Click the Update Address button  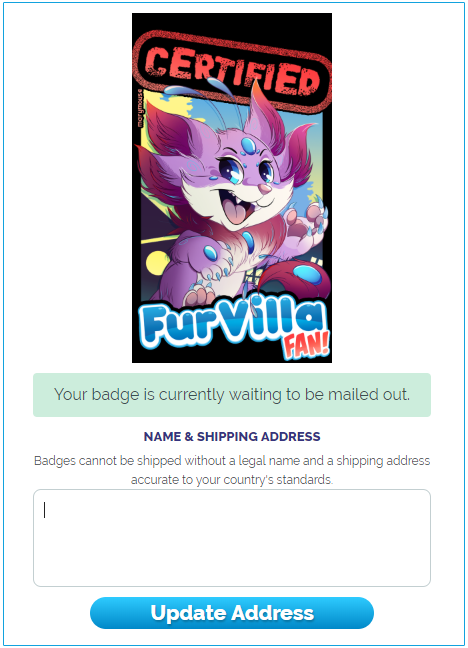(x=232, y=613)
